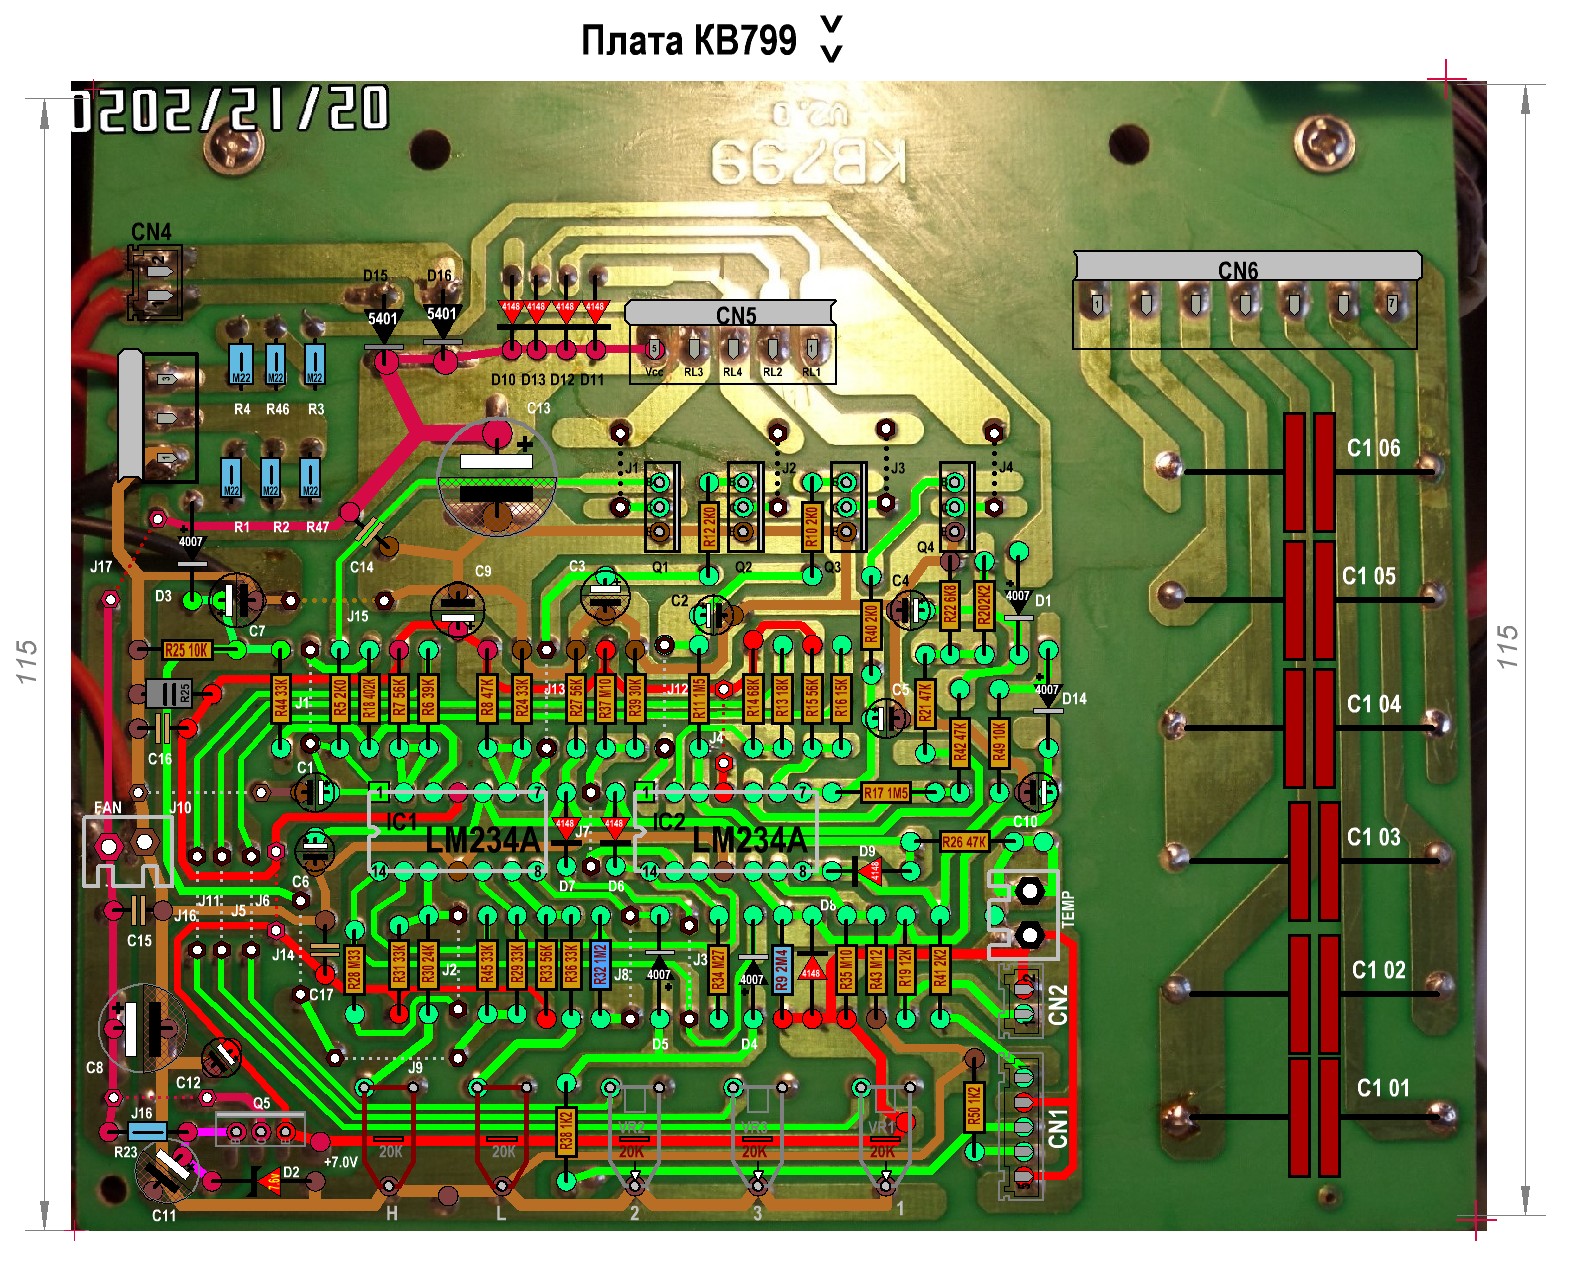Click the "H" terminal label at bottom
The height and width of the screenshot is (1280, 1575).
392,1213
